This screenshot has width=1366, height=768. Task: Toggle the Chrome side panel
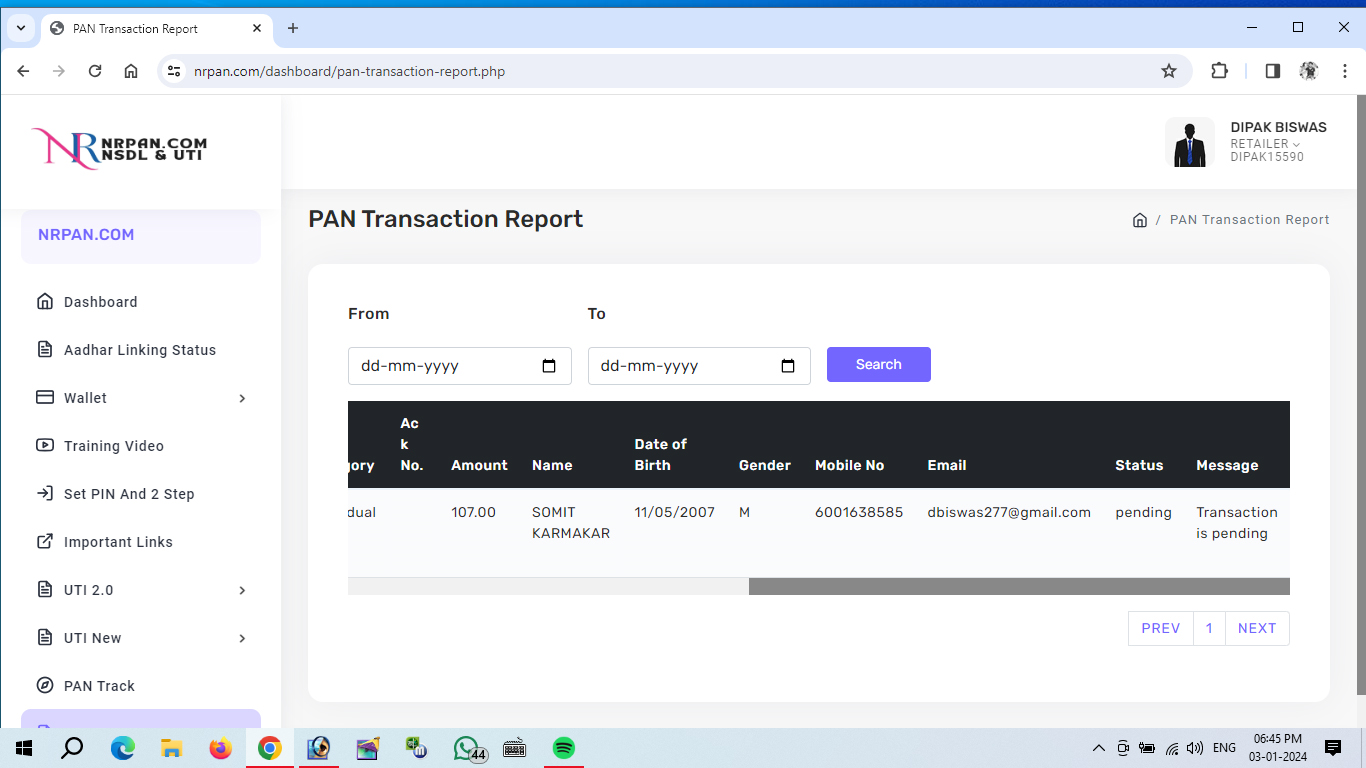click(x=1272, y=71)
